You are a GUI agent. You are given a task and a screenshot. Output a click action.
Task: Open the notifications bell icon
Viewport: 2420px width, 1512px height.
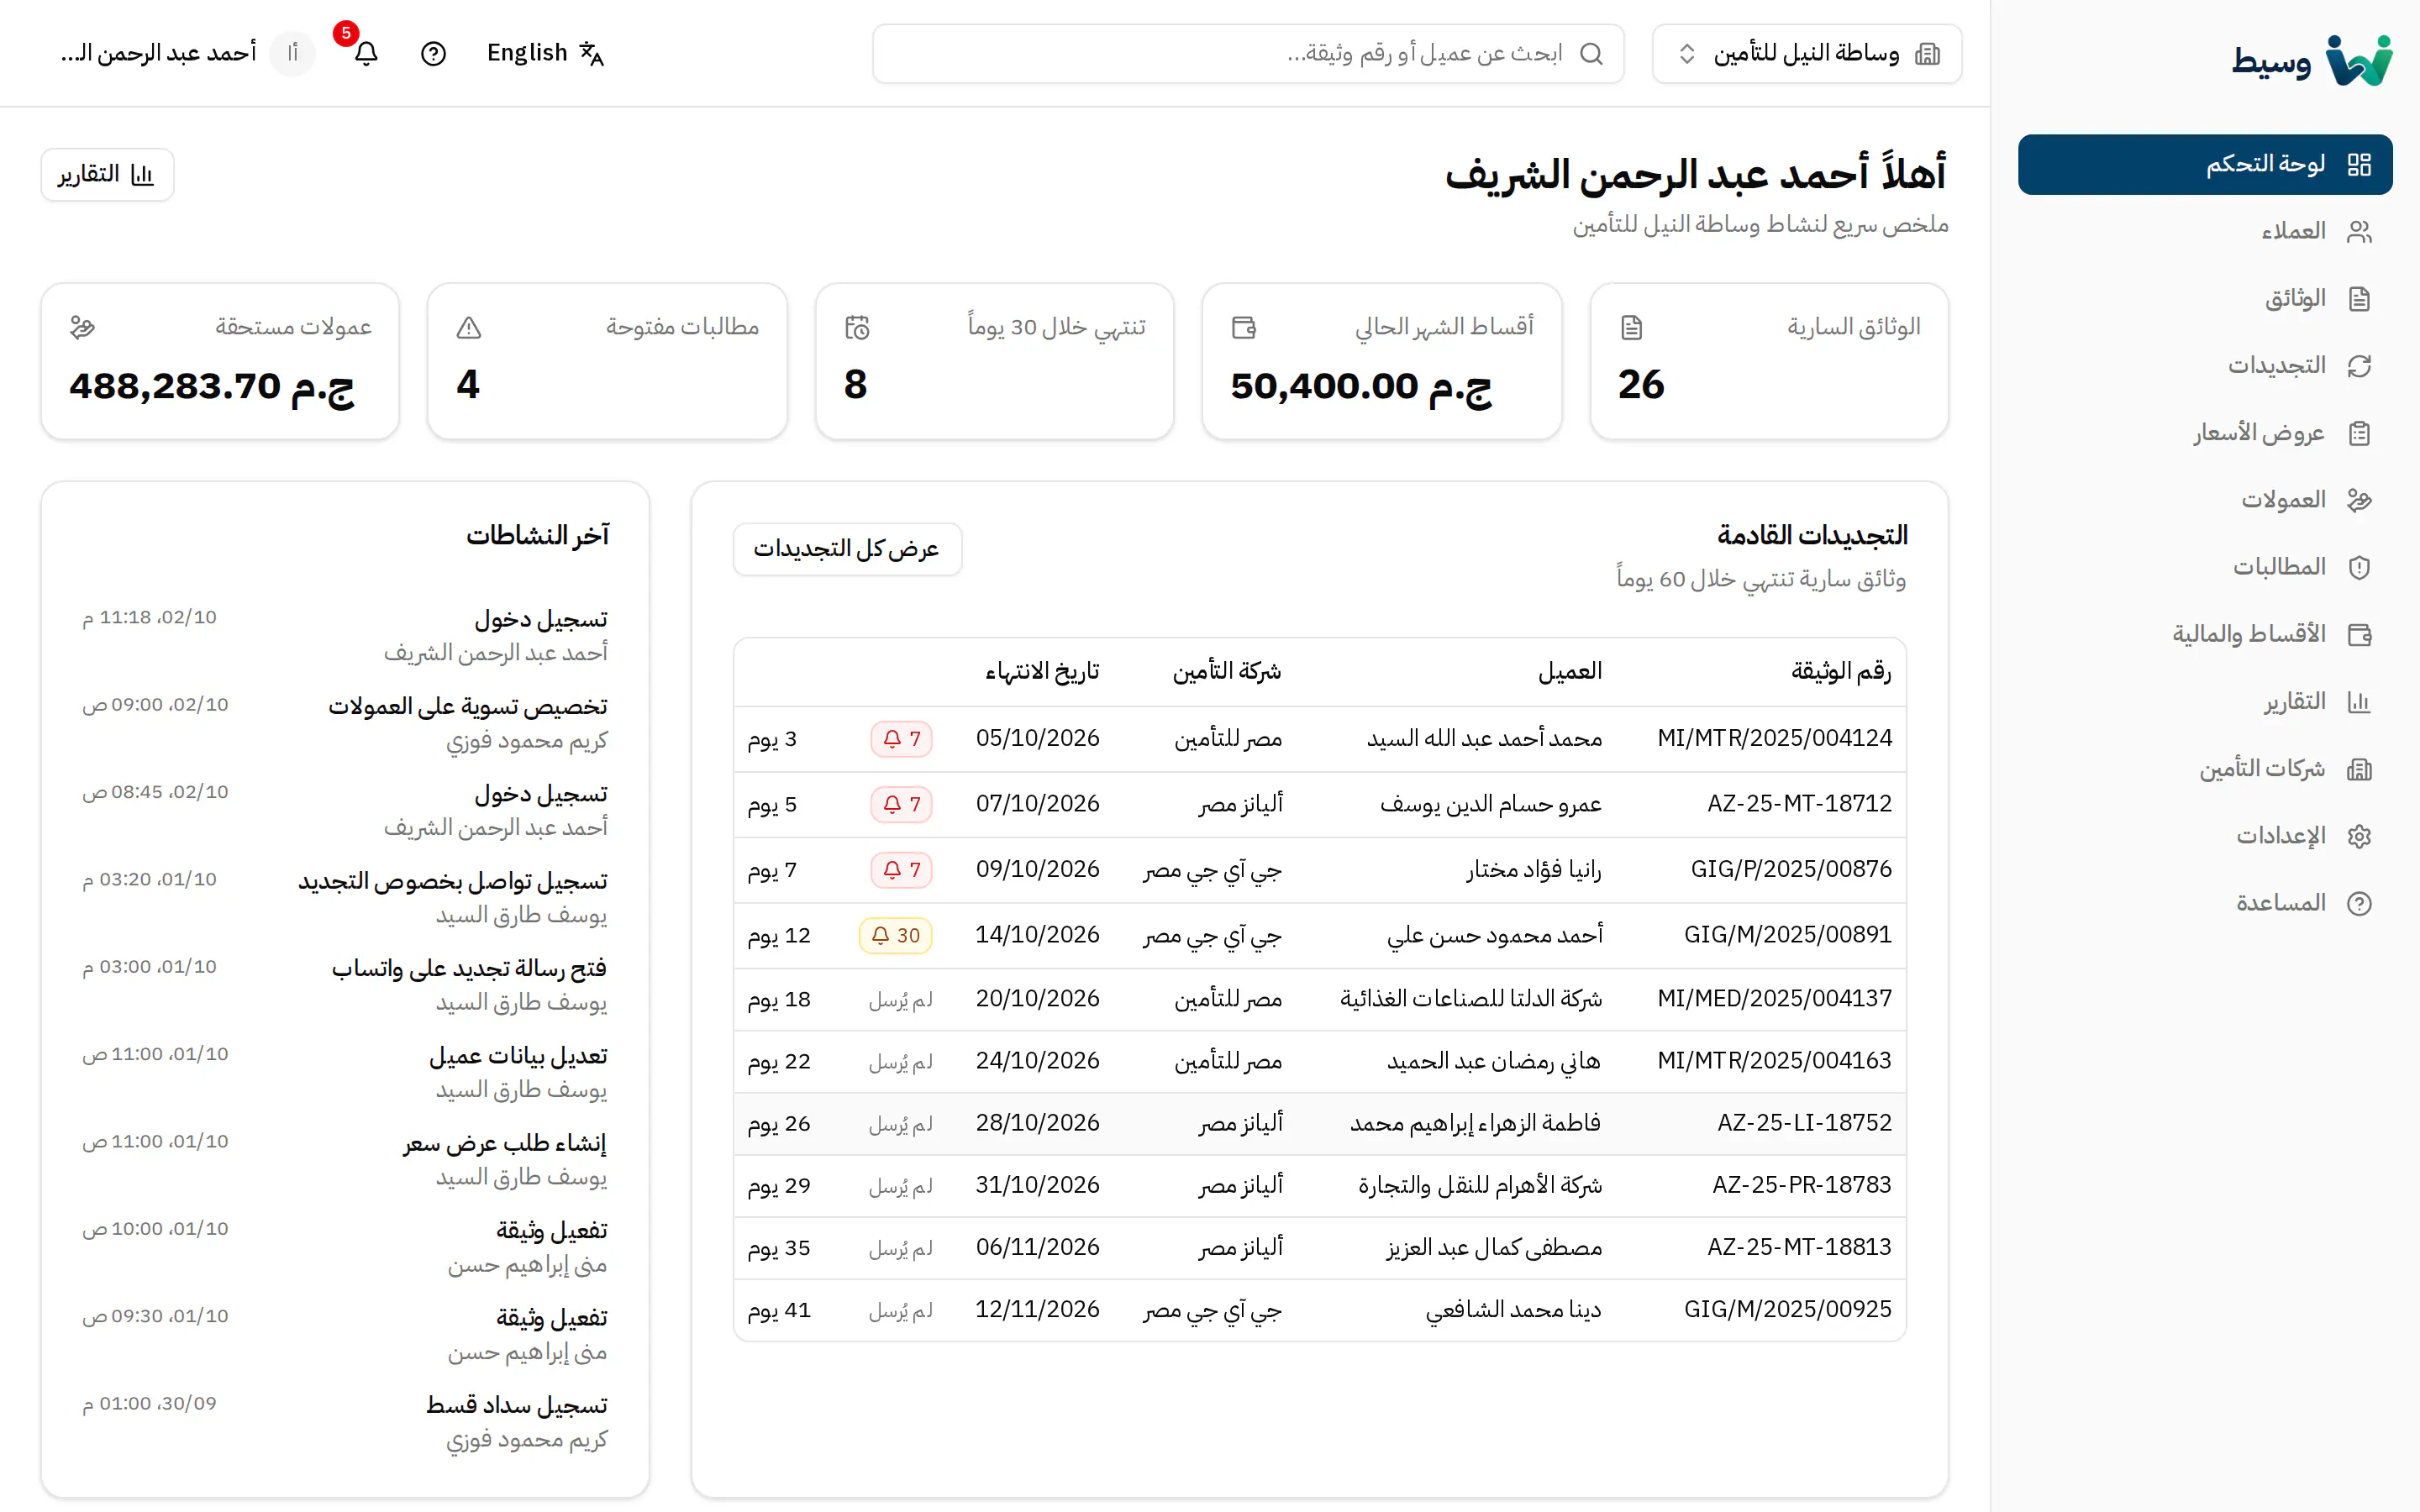366,53
